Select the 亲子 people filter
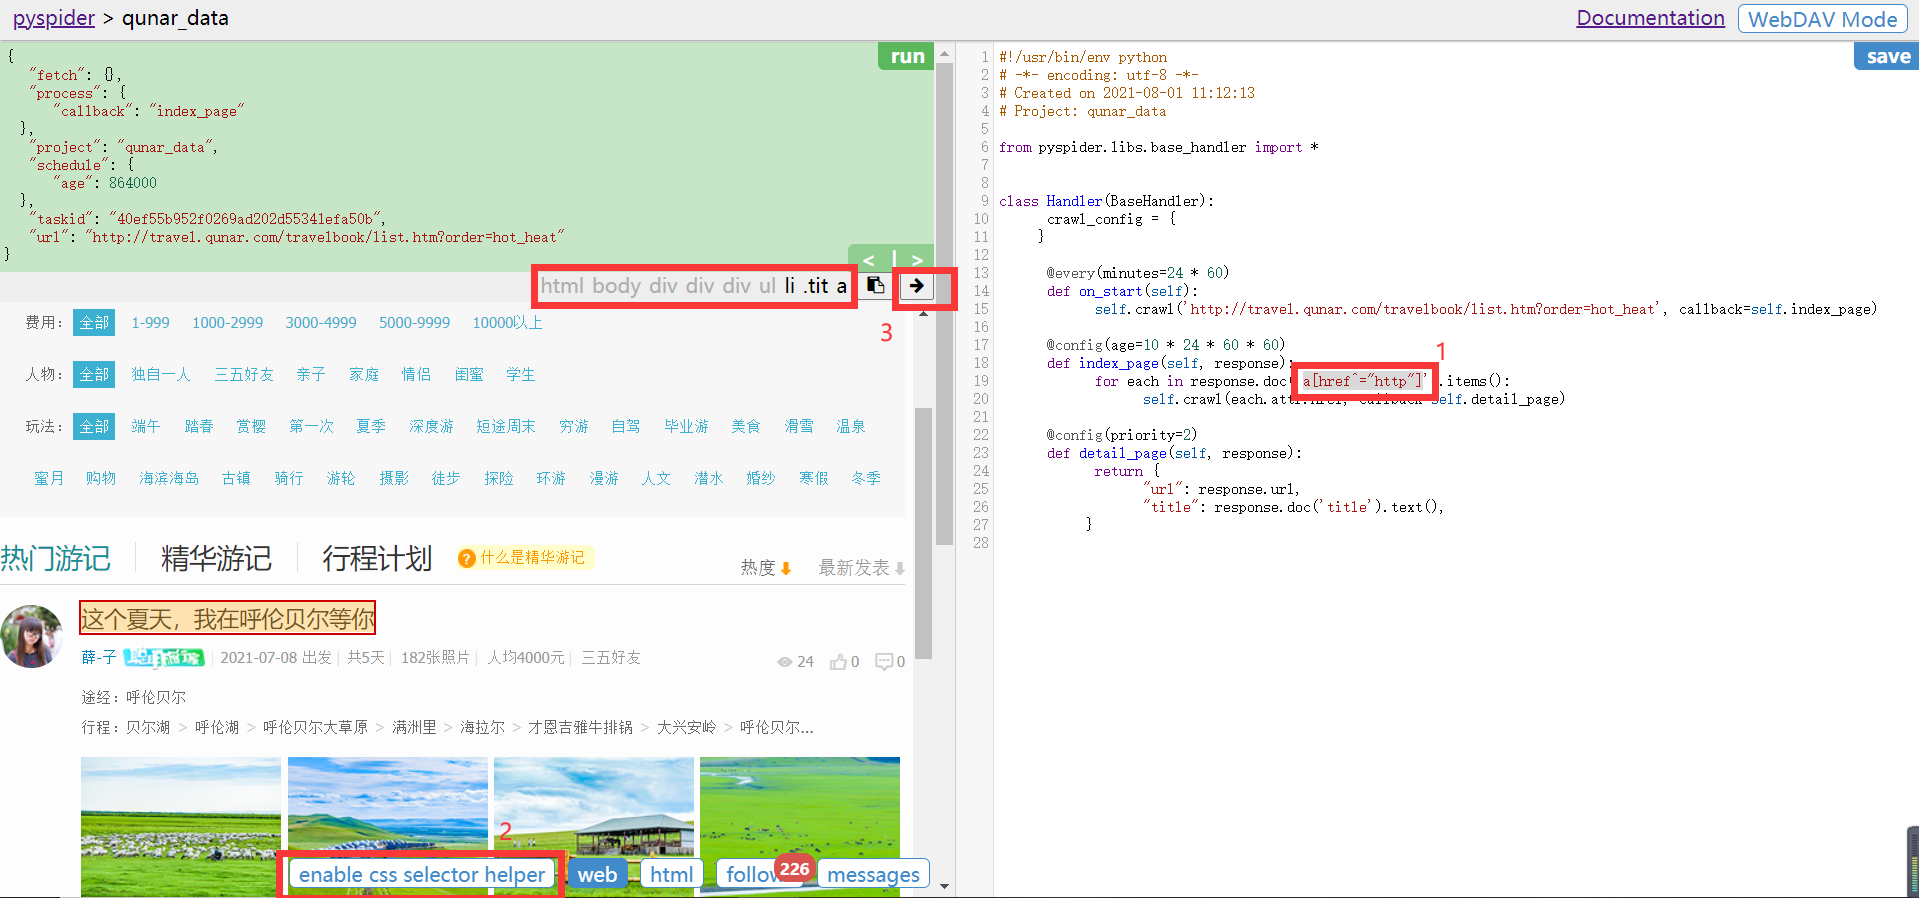The height and width of the screenshot is (898, 1919). tap(311, 375)
